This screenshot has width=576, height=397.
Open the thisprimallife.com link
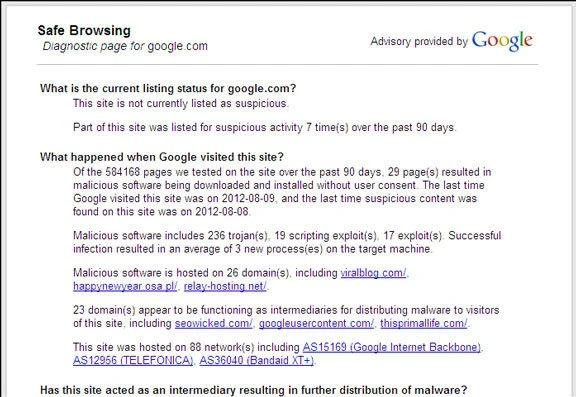[424, 324]
